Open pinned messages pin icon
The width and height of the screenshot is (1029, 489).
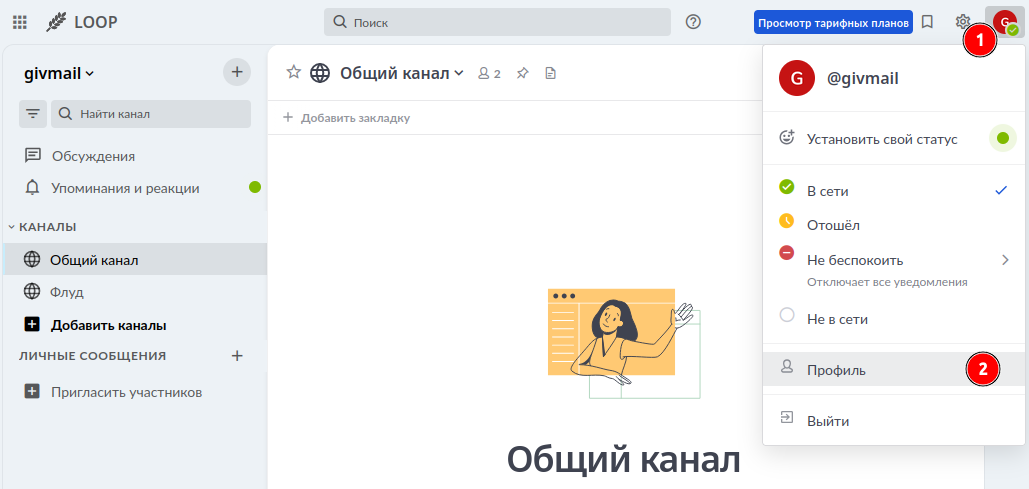pyautogui.click(x=522, y=73)
